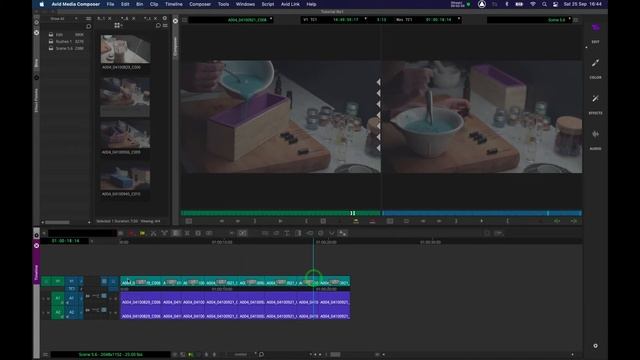Viewport: 640px width, 360px height.
Task: Open the Avid Link menu
Action: click(x=290, y=4)
